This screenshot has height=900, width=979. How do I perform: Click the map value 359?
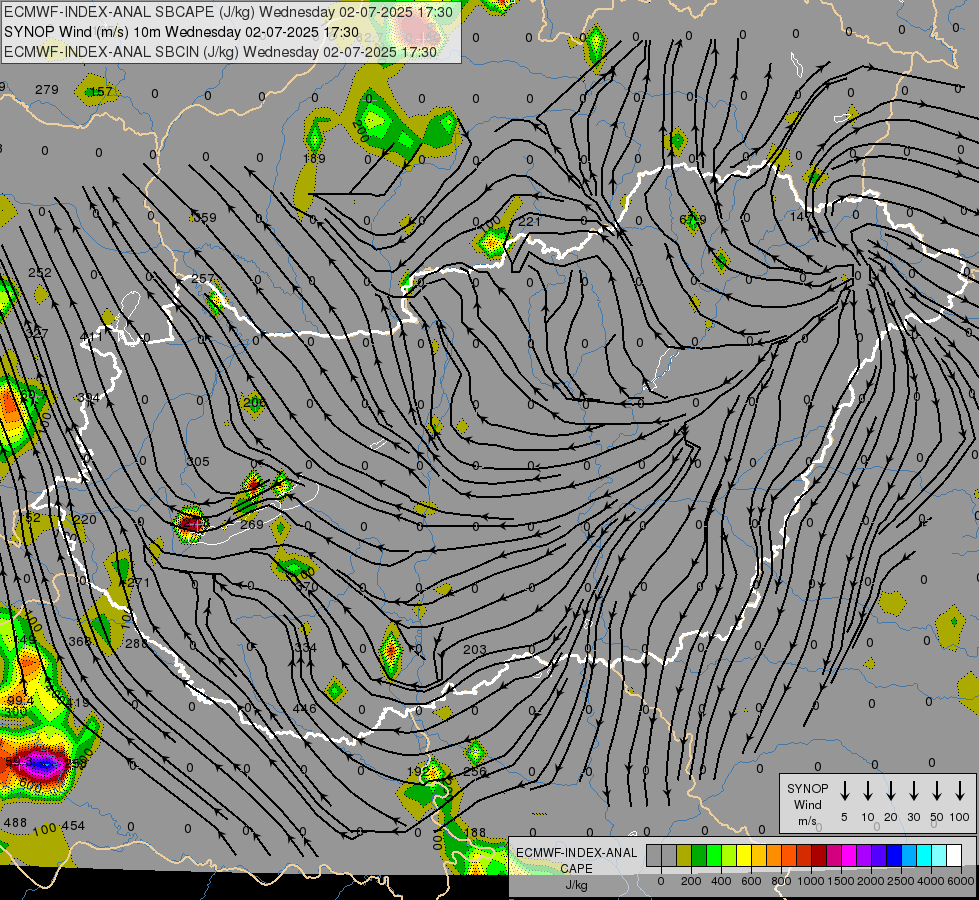[204, 217]
